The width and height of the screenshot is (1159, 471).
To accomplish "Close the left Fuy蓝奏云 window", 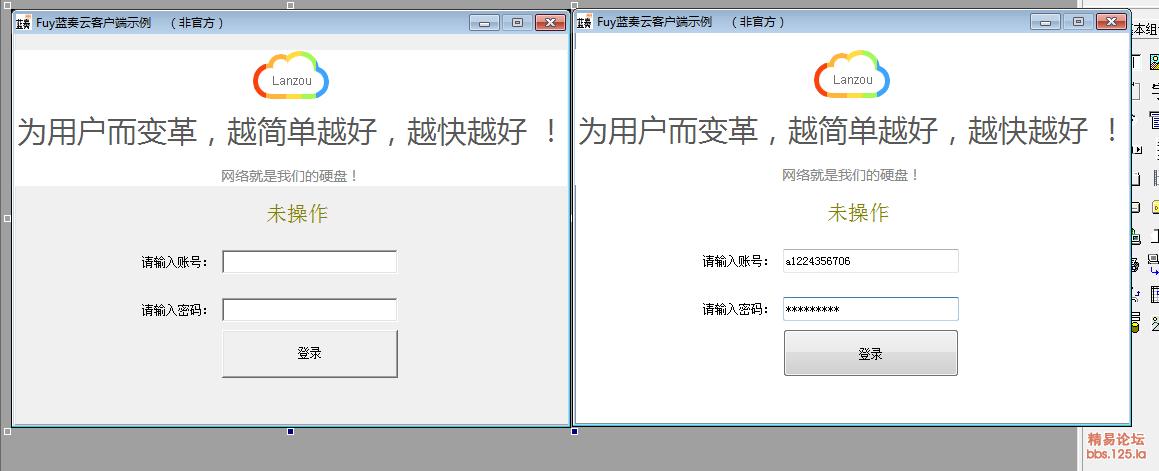I will click(550, 23).
